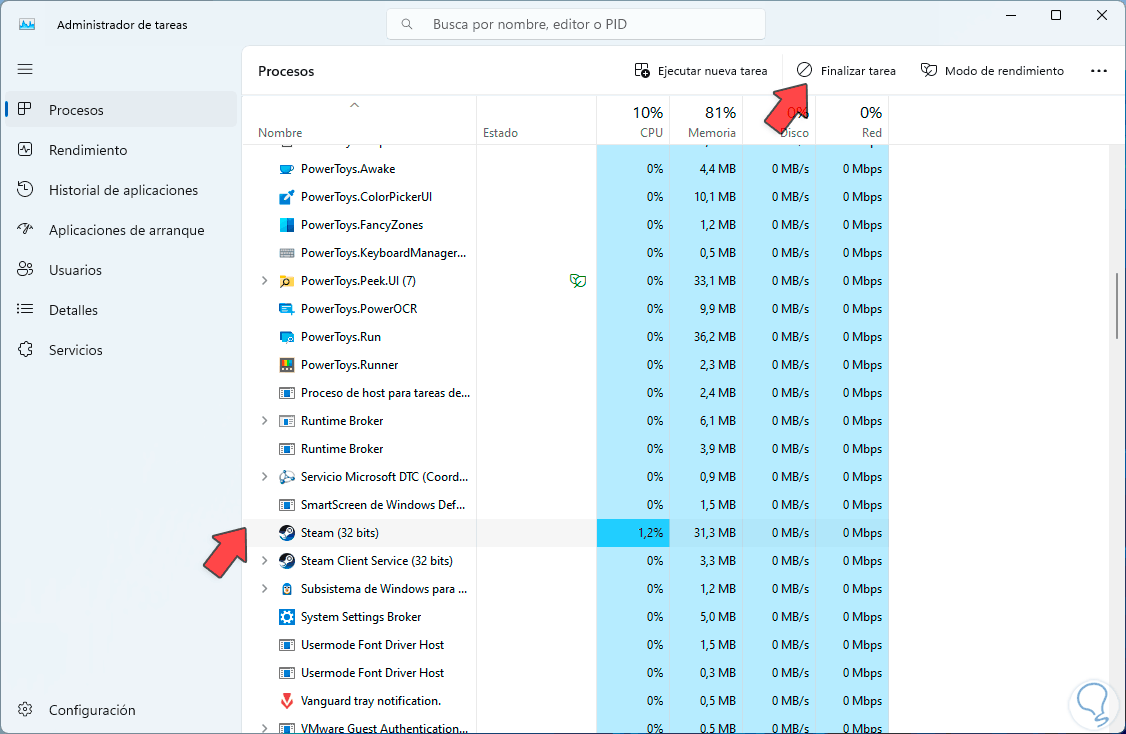Screen dimensions: 1126x734
Task: Select the second Usermode Font Driver Host row
Action: click(x=566, y=673)
